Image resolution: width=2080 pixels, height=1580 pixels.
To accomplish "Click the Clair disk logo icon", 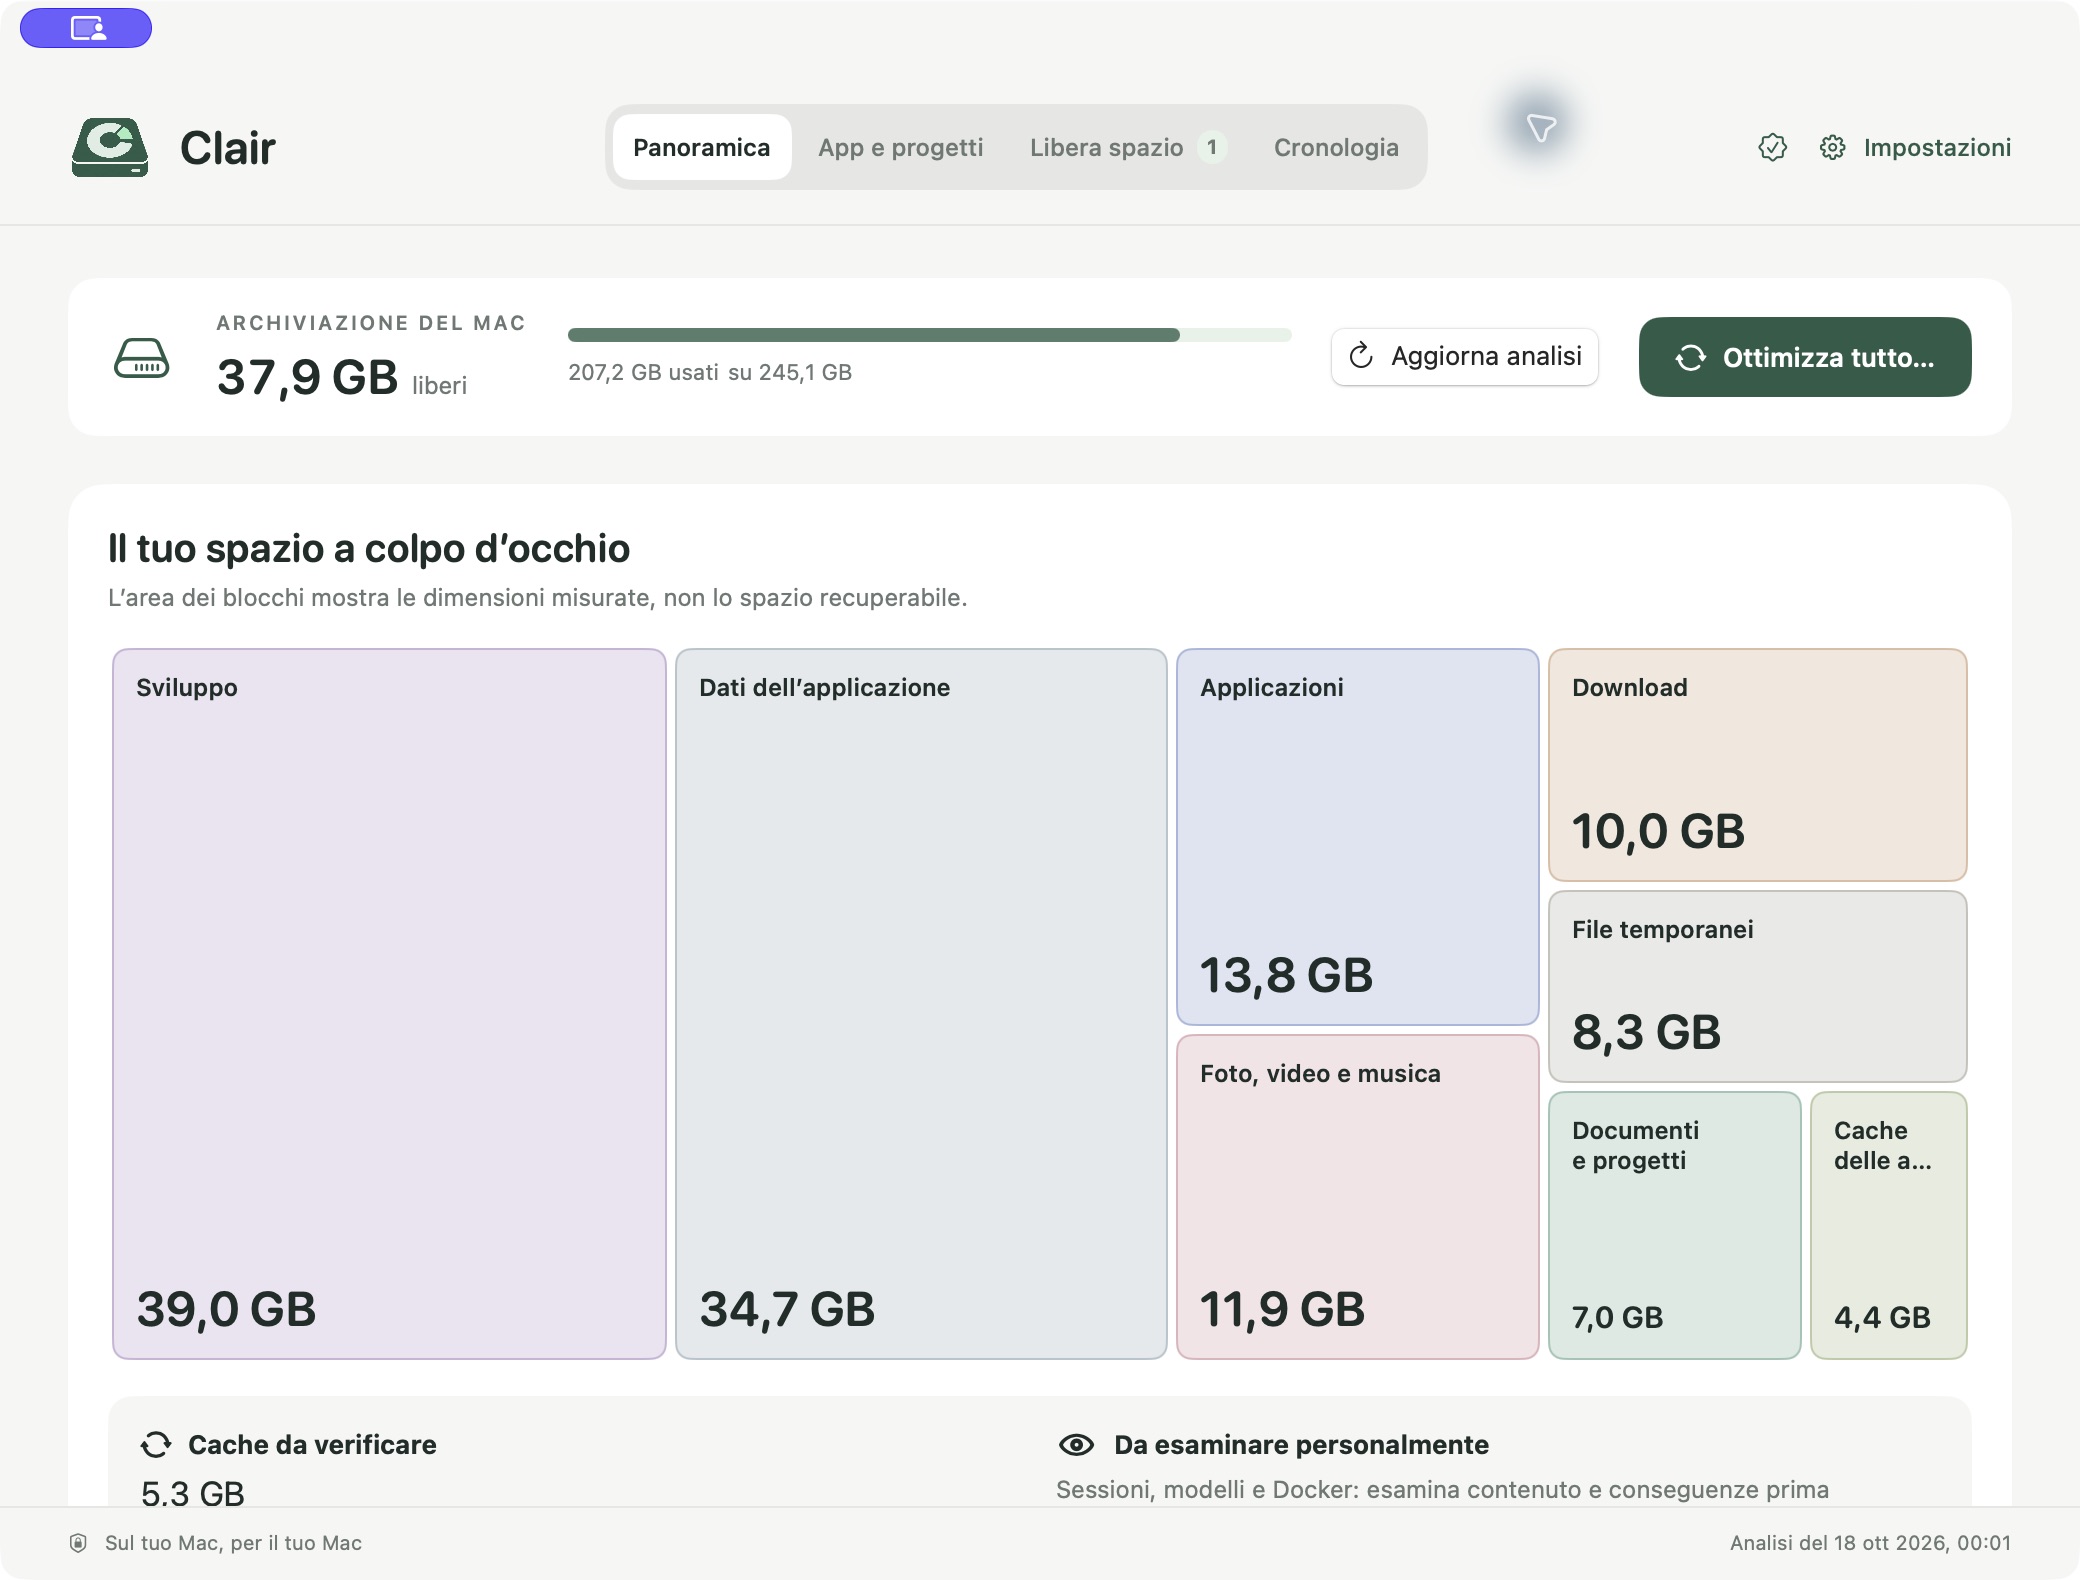I will [x=110, y=148].
